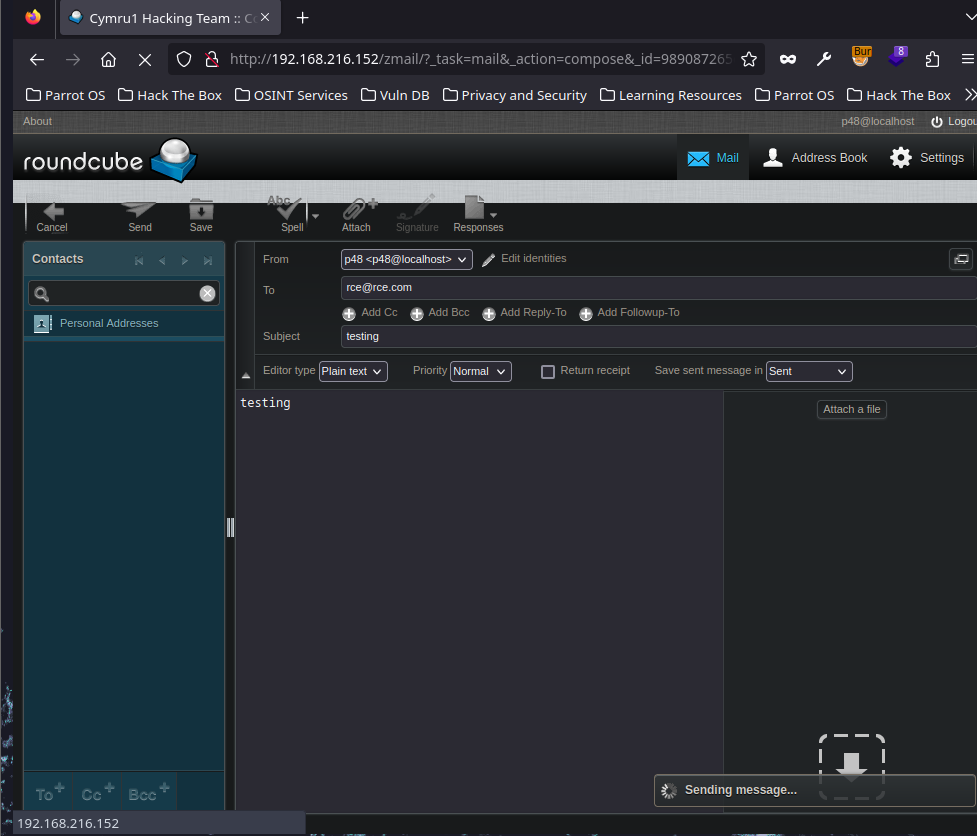977x836 pixels.
Task: Bookmark this page with the star icon
Action: (x=749, y=59)
